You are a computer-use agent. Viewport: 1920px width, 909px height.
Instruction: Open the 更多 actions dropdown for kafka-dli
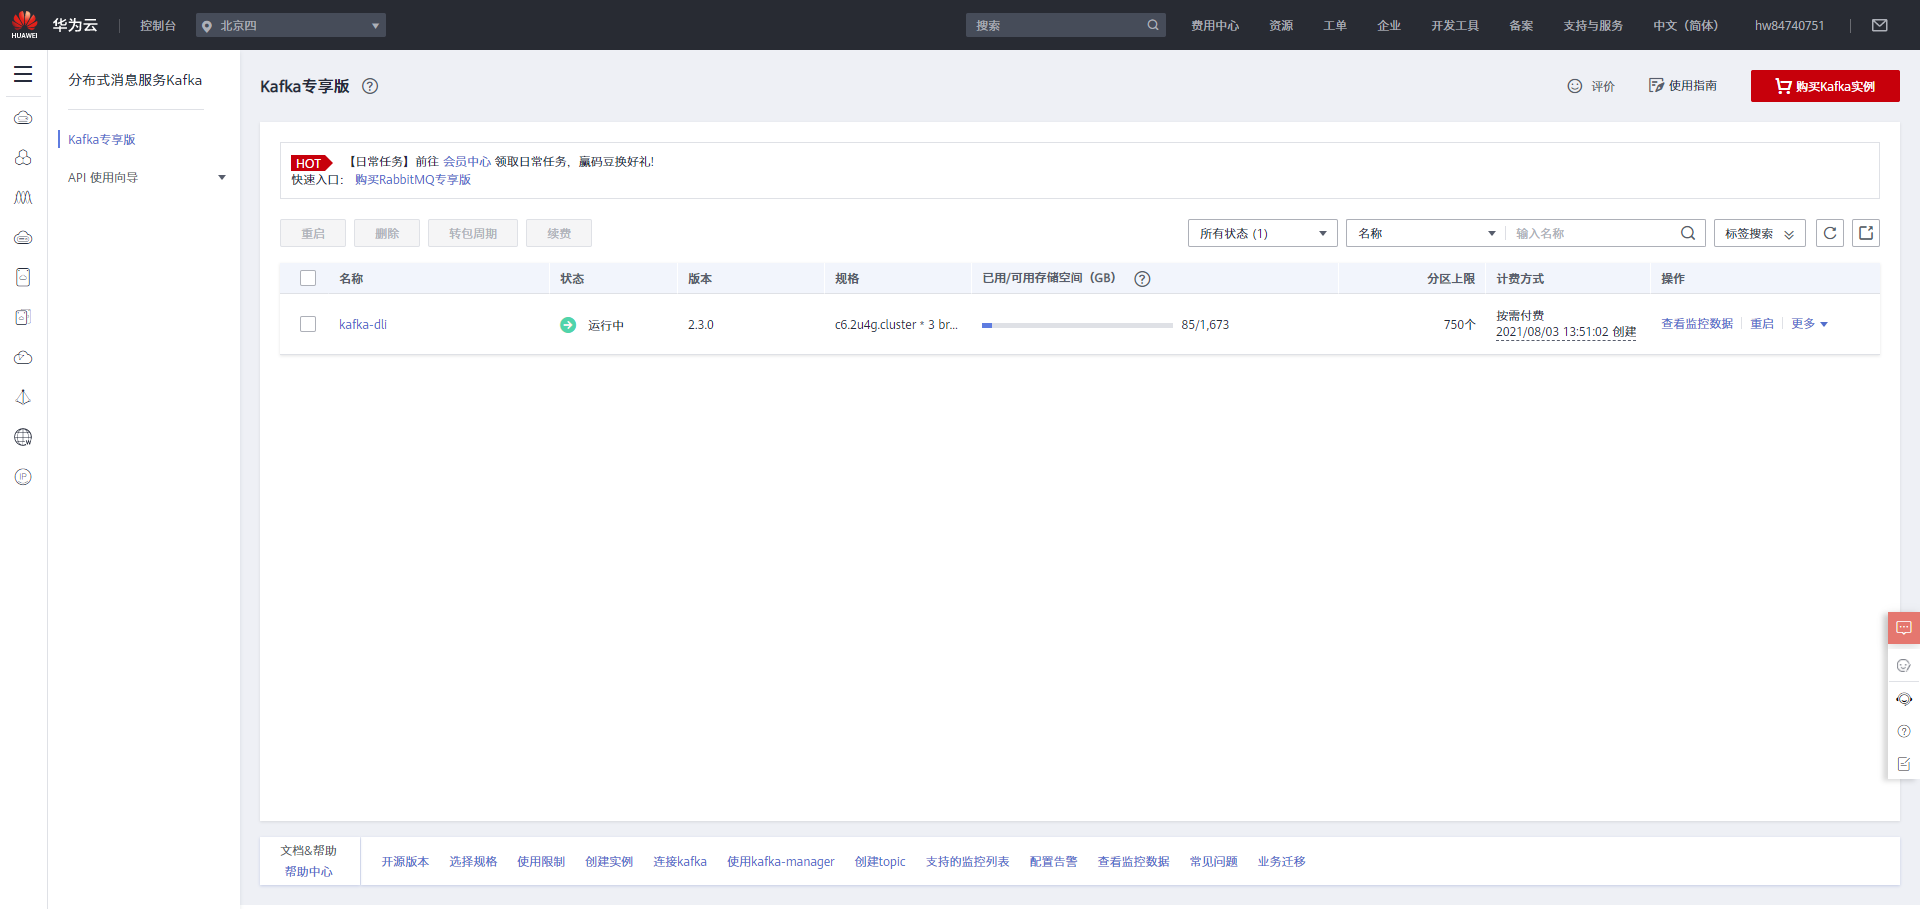(x=1809, y=324)
